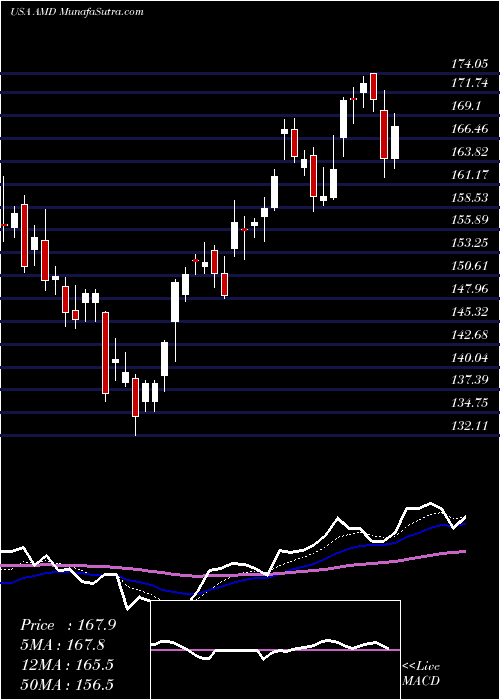
Task: Click the 132.11 price level label
Action: pos(470,426)
